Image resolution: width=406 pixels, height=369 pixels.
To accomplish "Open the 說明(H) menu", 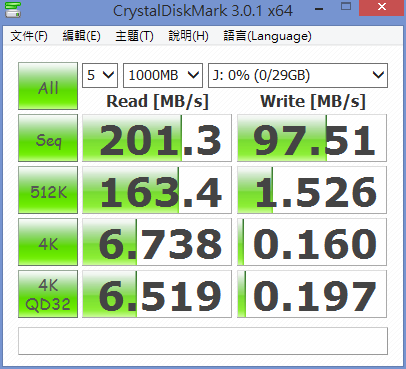I will click(189, 36).
